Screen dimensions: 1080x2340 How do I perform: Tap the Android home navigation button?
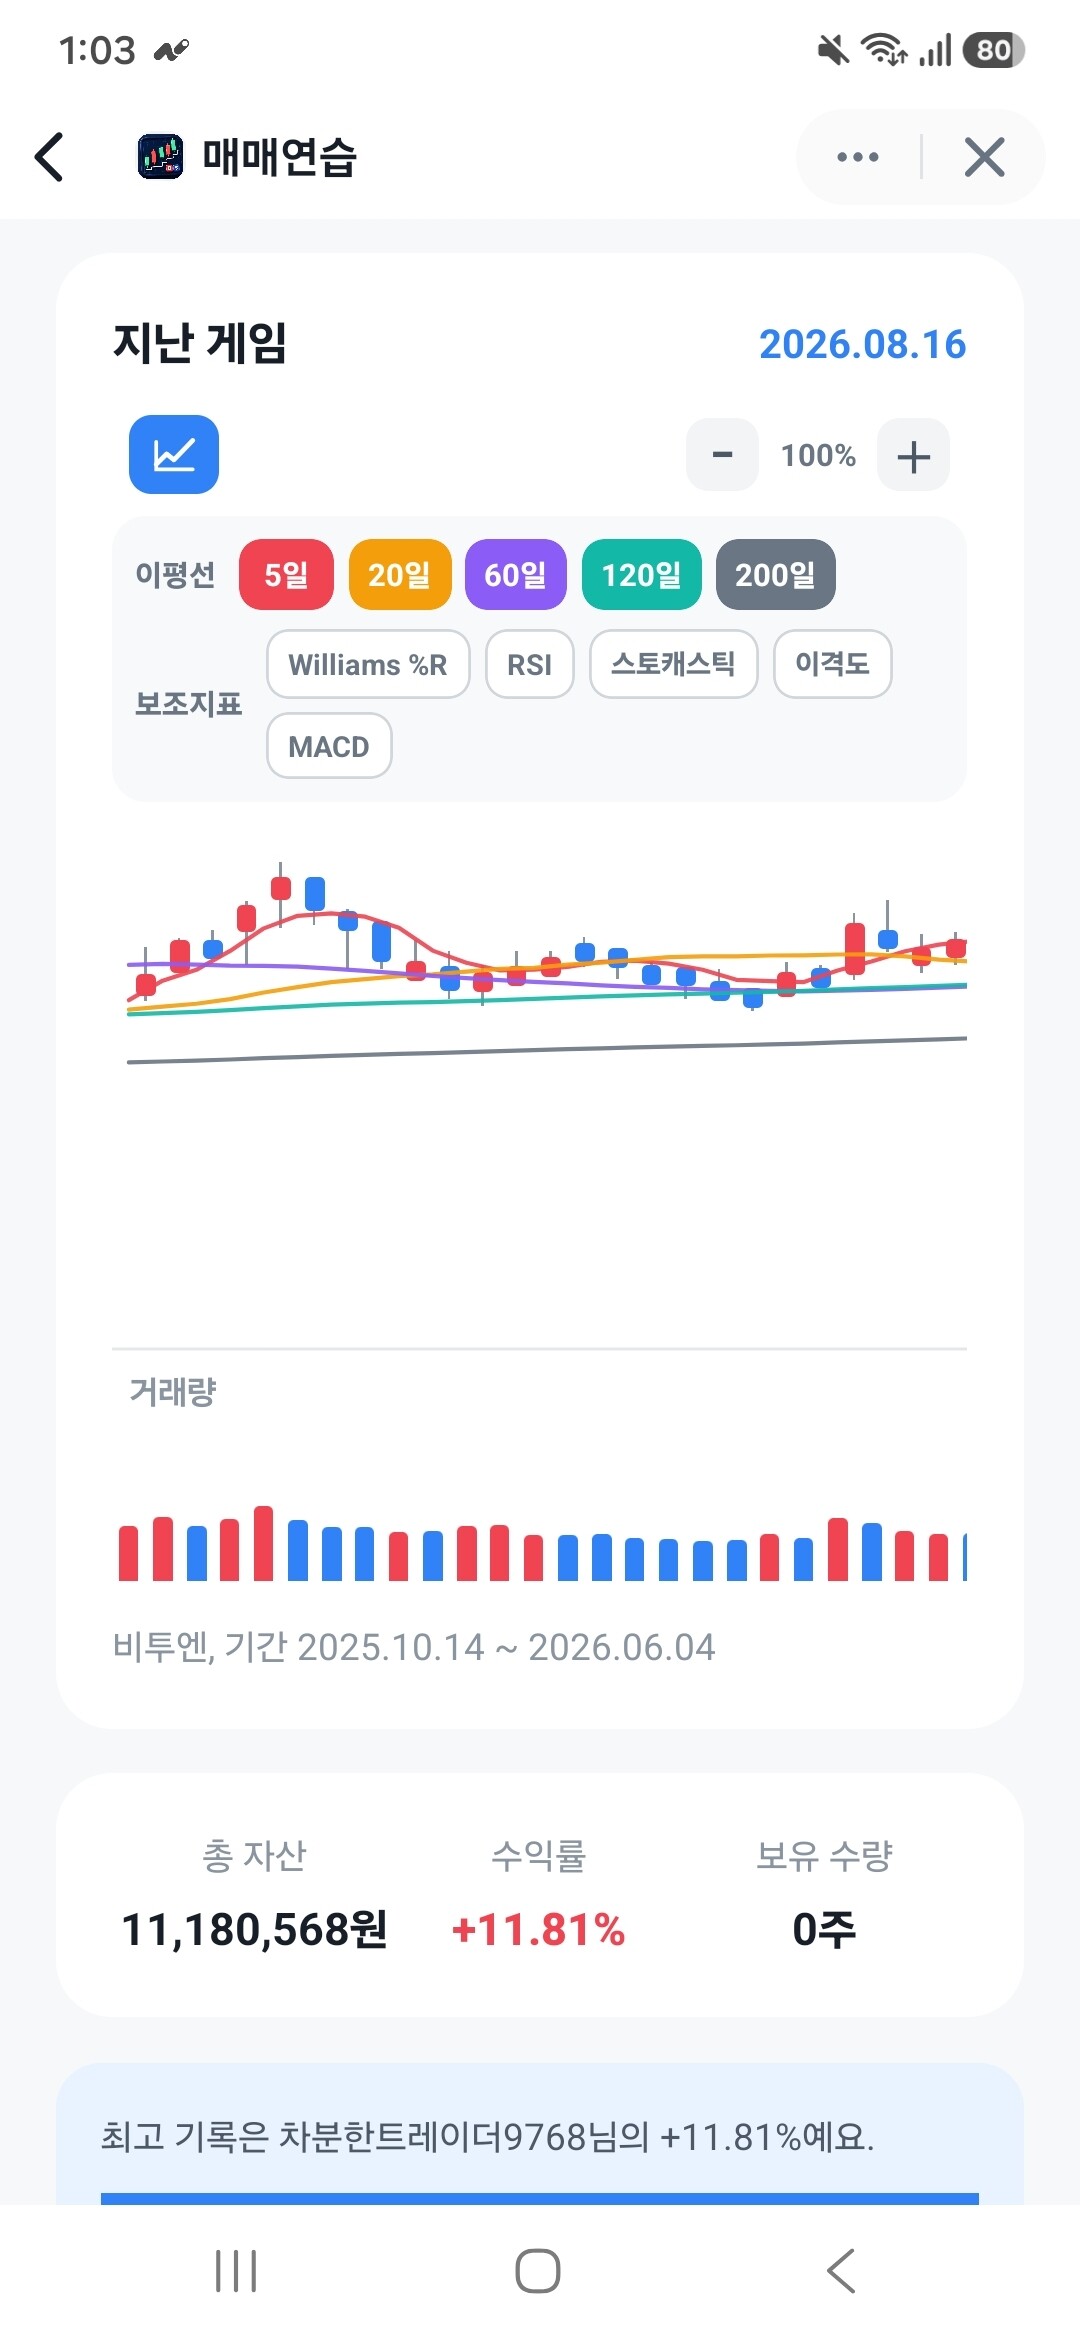(538, 2271)
